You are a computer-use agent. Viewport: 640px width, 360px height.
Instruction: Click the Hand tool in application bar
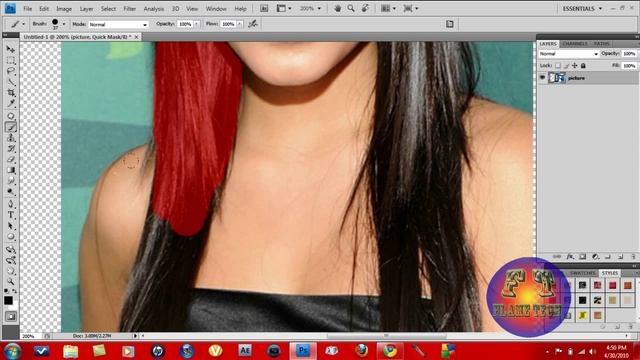click(338, 8)
